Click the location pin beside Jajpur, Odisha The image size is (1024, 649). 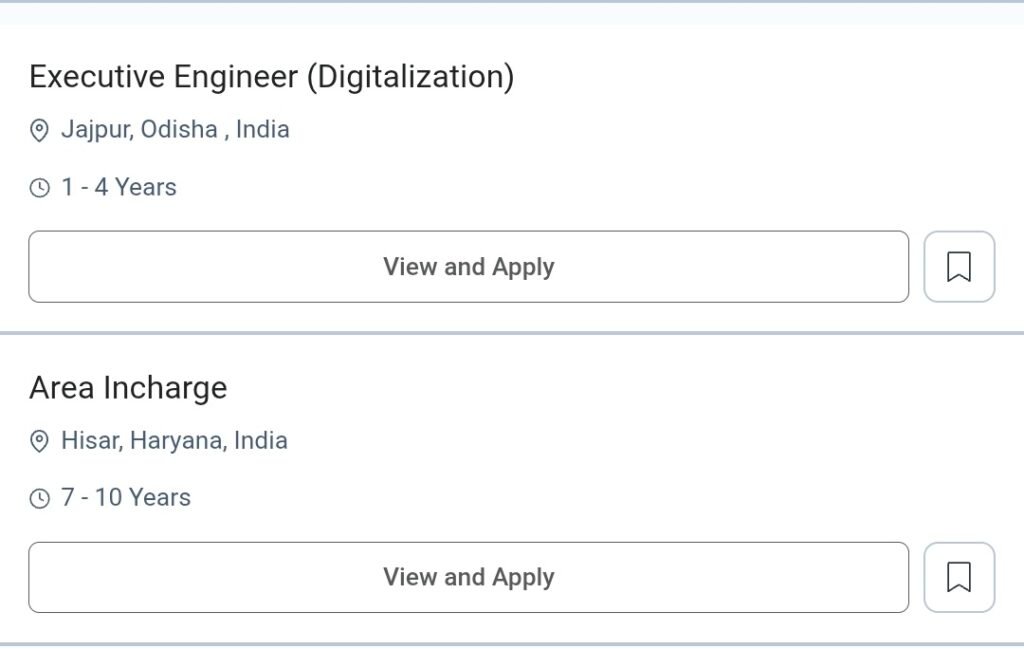click(x=40, y=131)
